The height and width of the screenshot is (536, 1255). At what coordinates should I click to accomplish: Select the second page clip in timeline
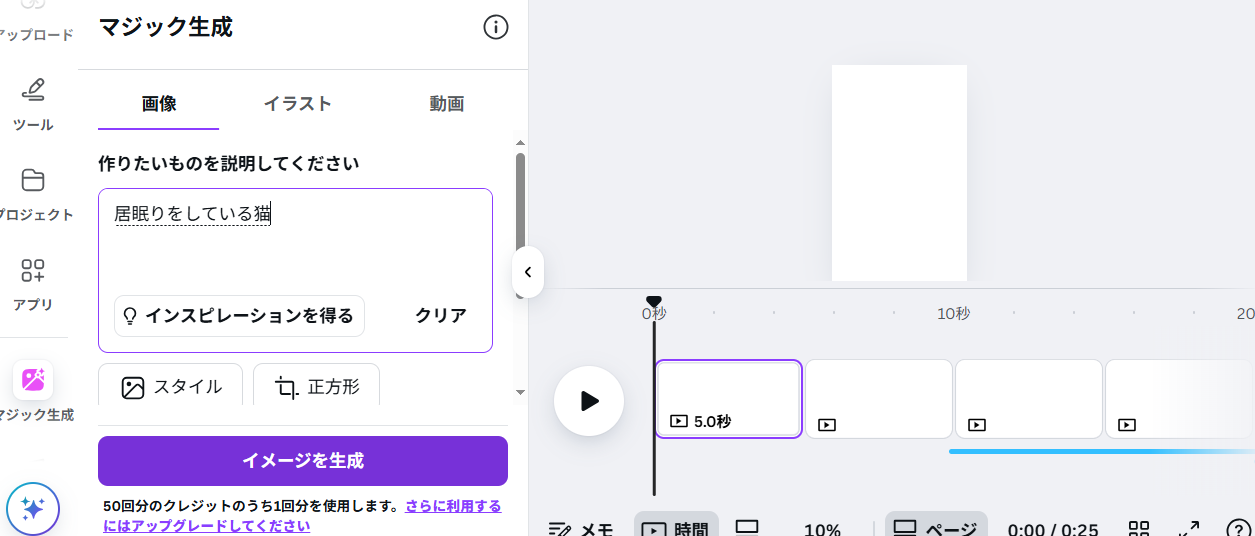click(x=879, y=399)
